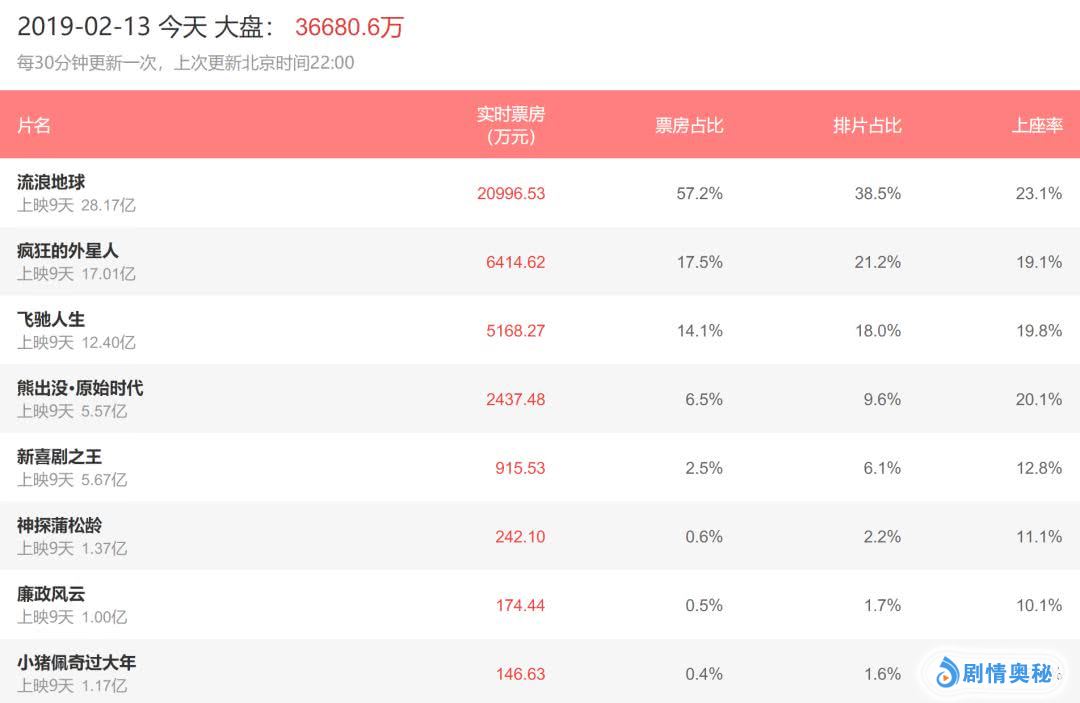Select the 6414.62 box office value
The height and width of the screenshot is (703, 1080).
(515, 262)
